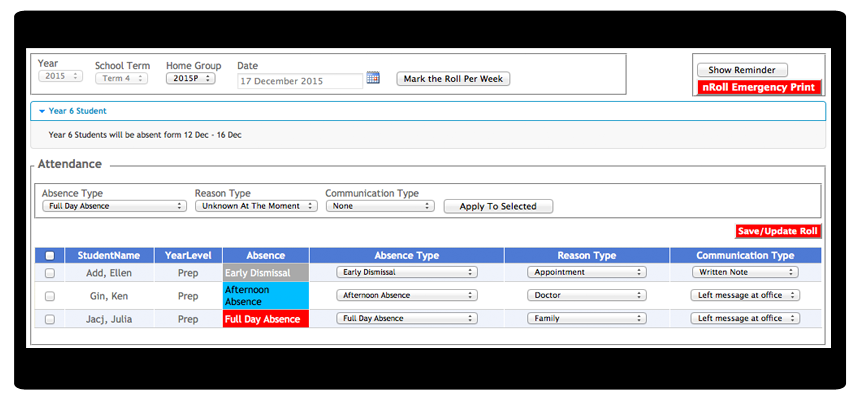Open the calendar date picker icon
The image size is (861, 400).
373,77
